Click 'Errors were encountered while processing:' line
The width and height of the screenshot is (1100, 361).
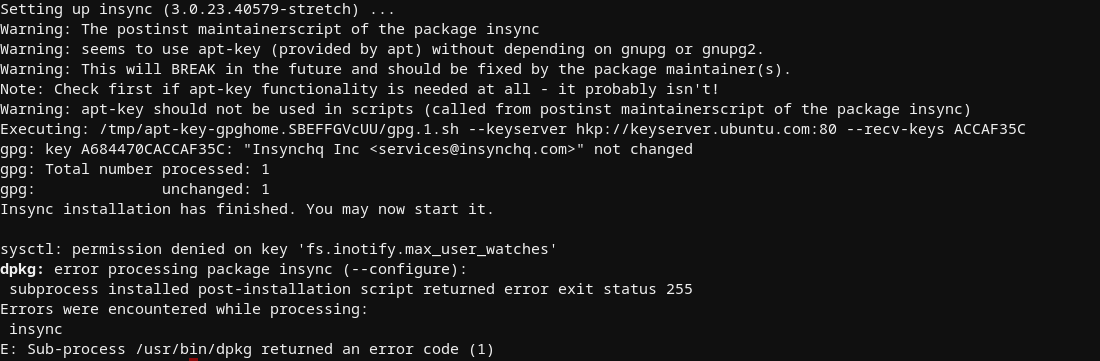(x=185, y=309)
